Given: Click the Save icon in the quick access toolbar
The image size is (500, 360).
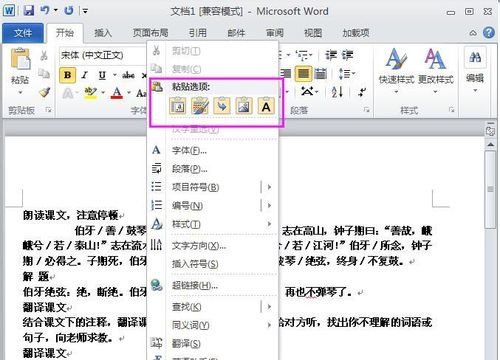Looking at the screenshot, I should (29, 10).
